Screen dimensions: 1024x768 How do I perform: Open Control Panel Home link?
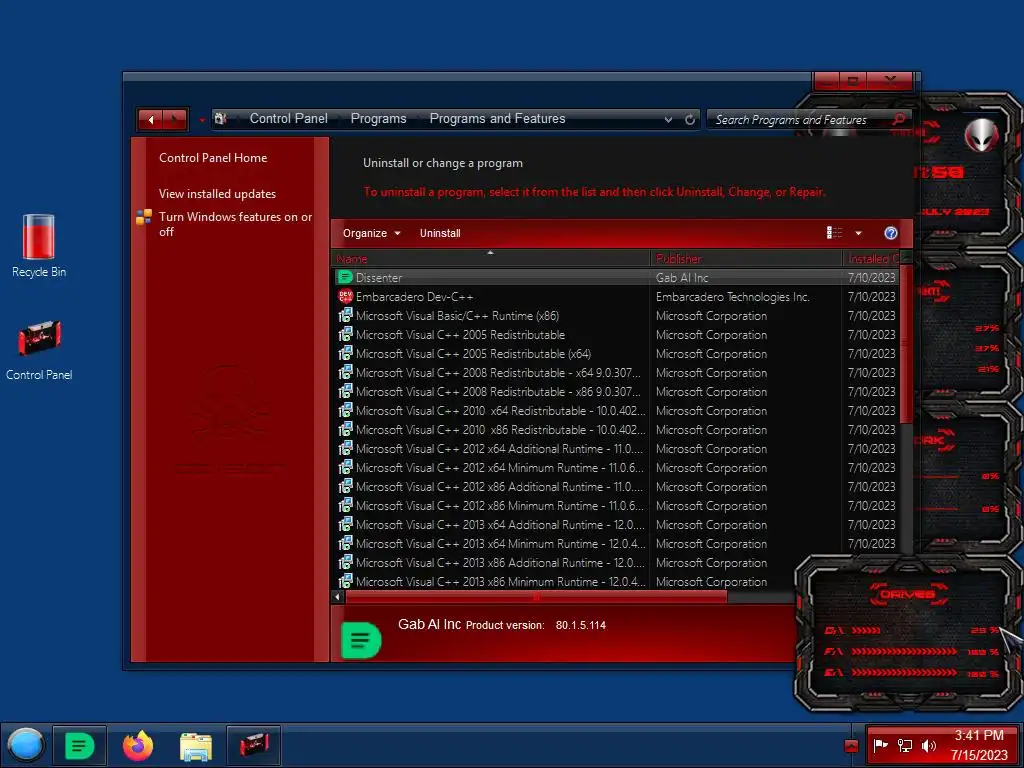213,157
